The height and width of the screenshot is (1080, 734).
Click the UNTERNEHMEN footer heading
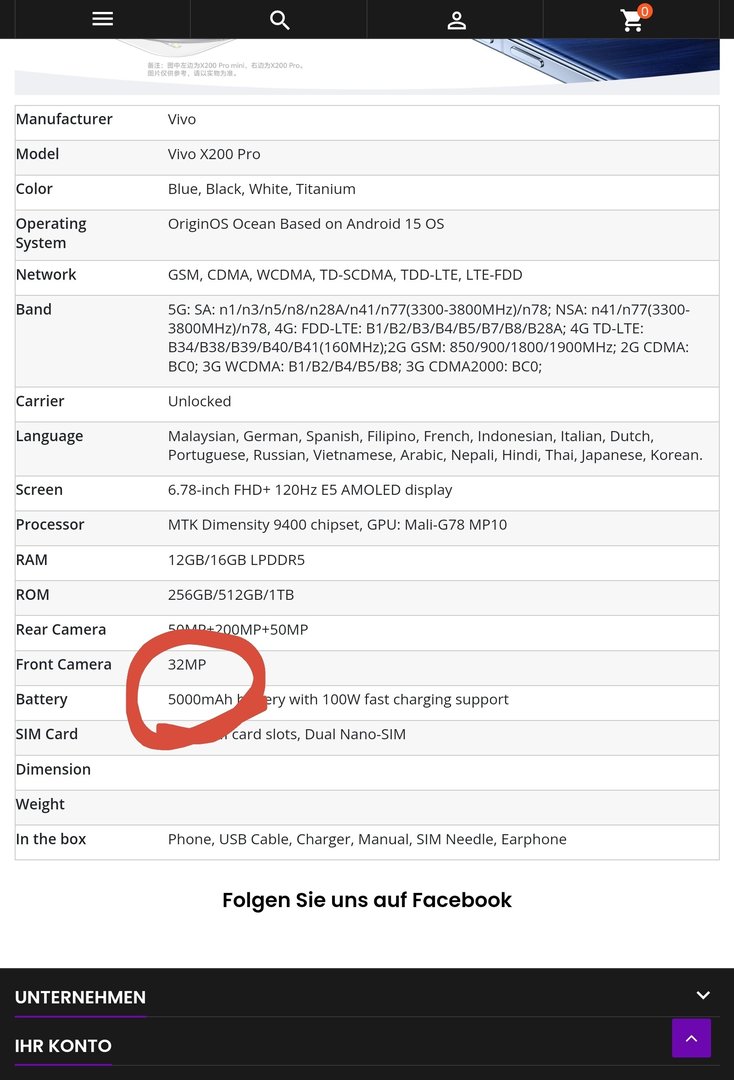[80, 997]
